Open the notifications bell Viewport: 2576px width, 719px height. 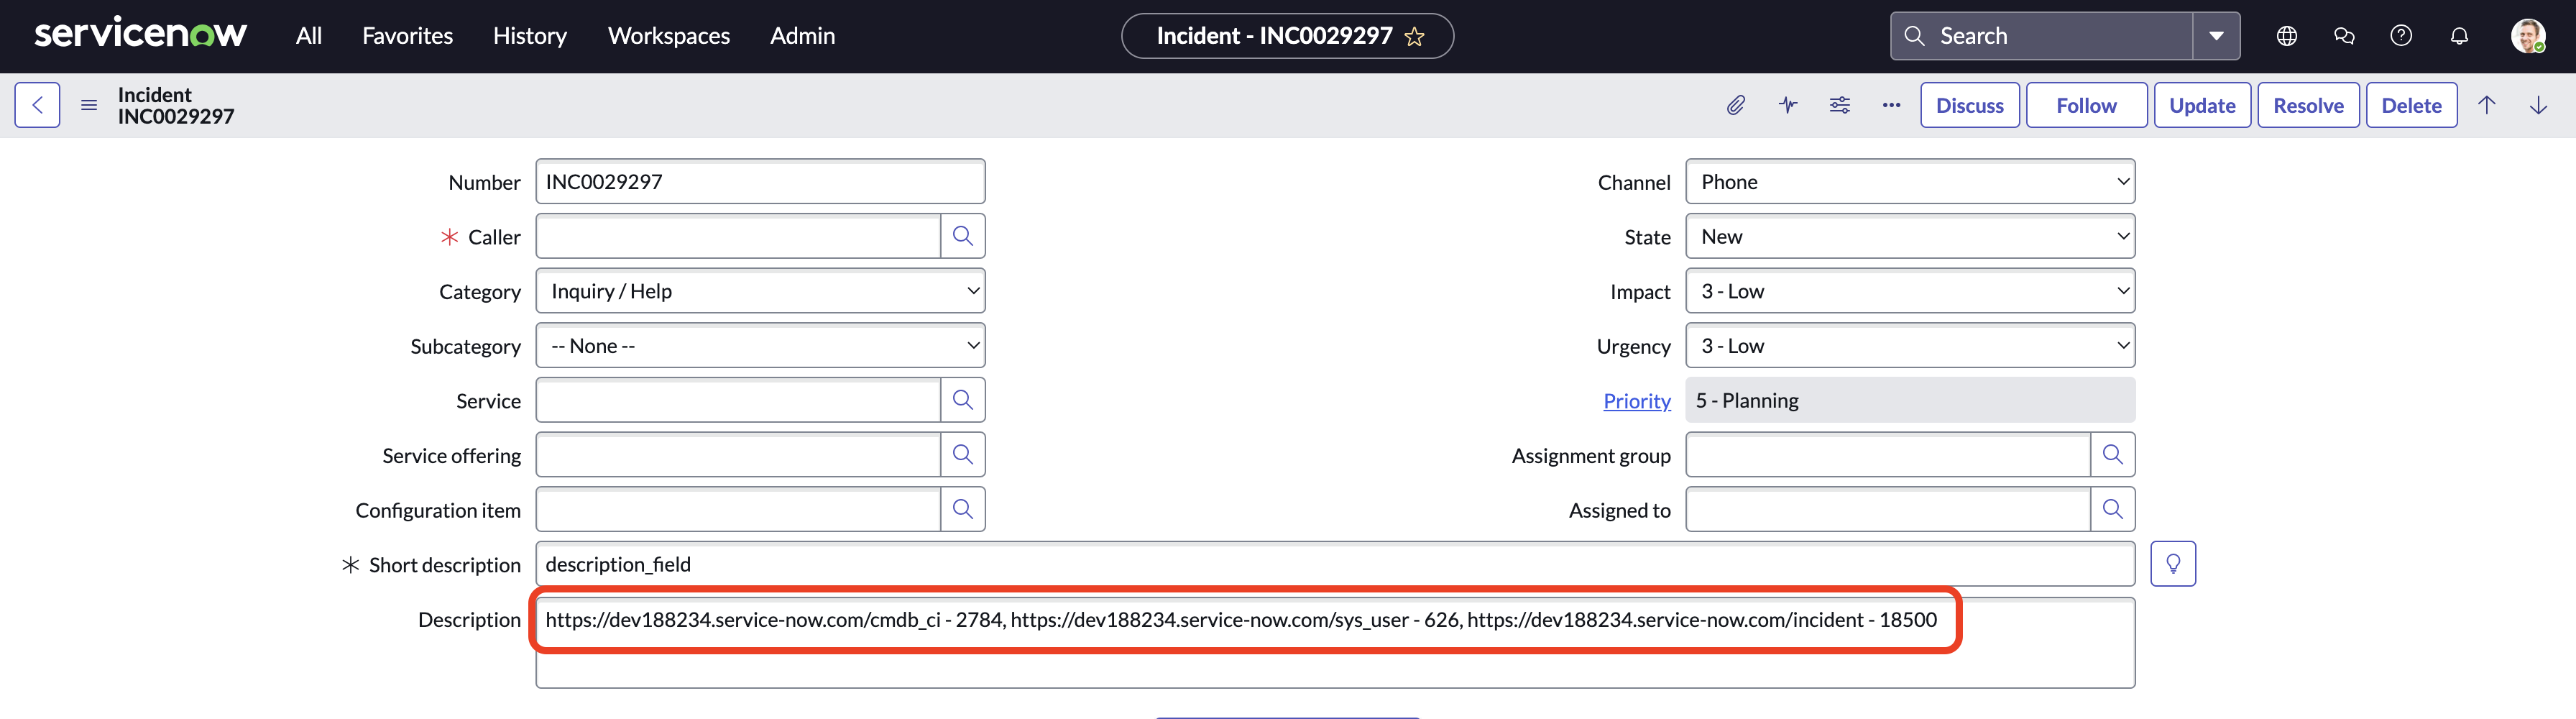(x=2460, y=35)
